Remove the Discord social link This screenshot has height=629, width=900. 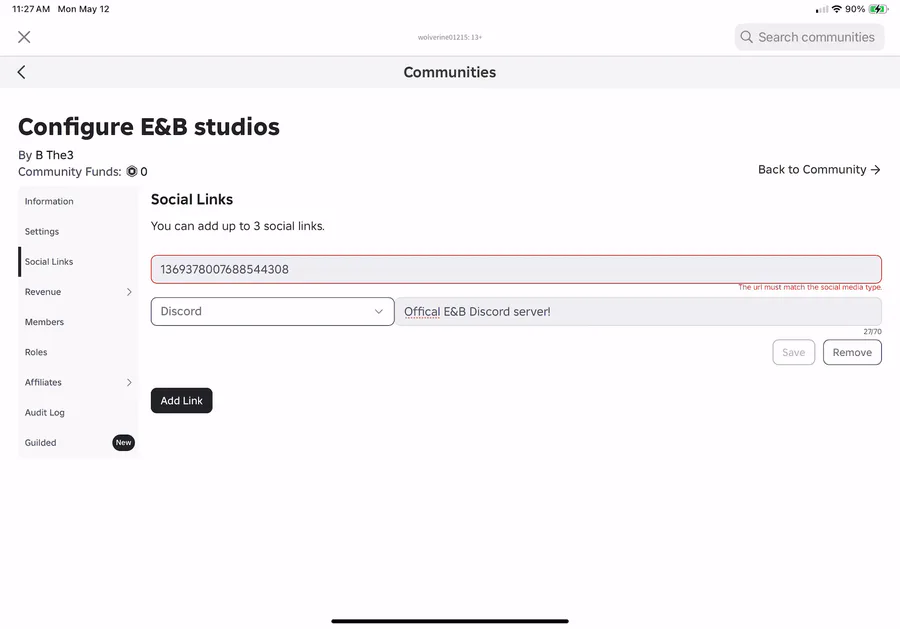[852, 352]
